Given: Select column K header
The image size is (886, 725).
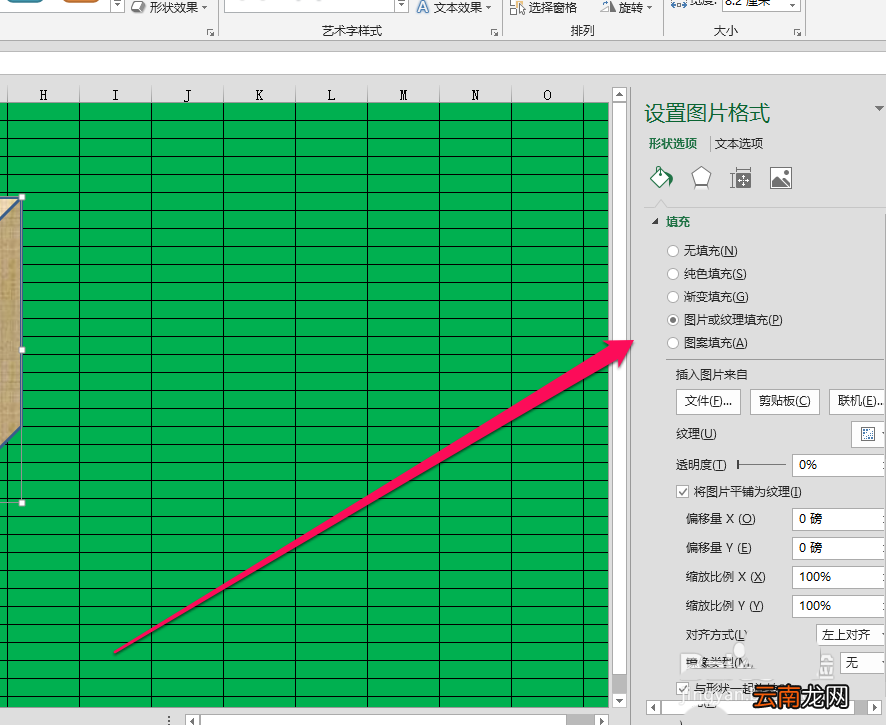Looking at the screenshot, I should tap(259, 94).
